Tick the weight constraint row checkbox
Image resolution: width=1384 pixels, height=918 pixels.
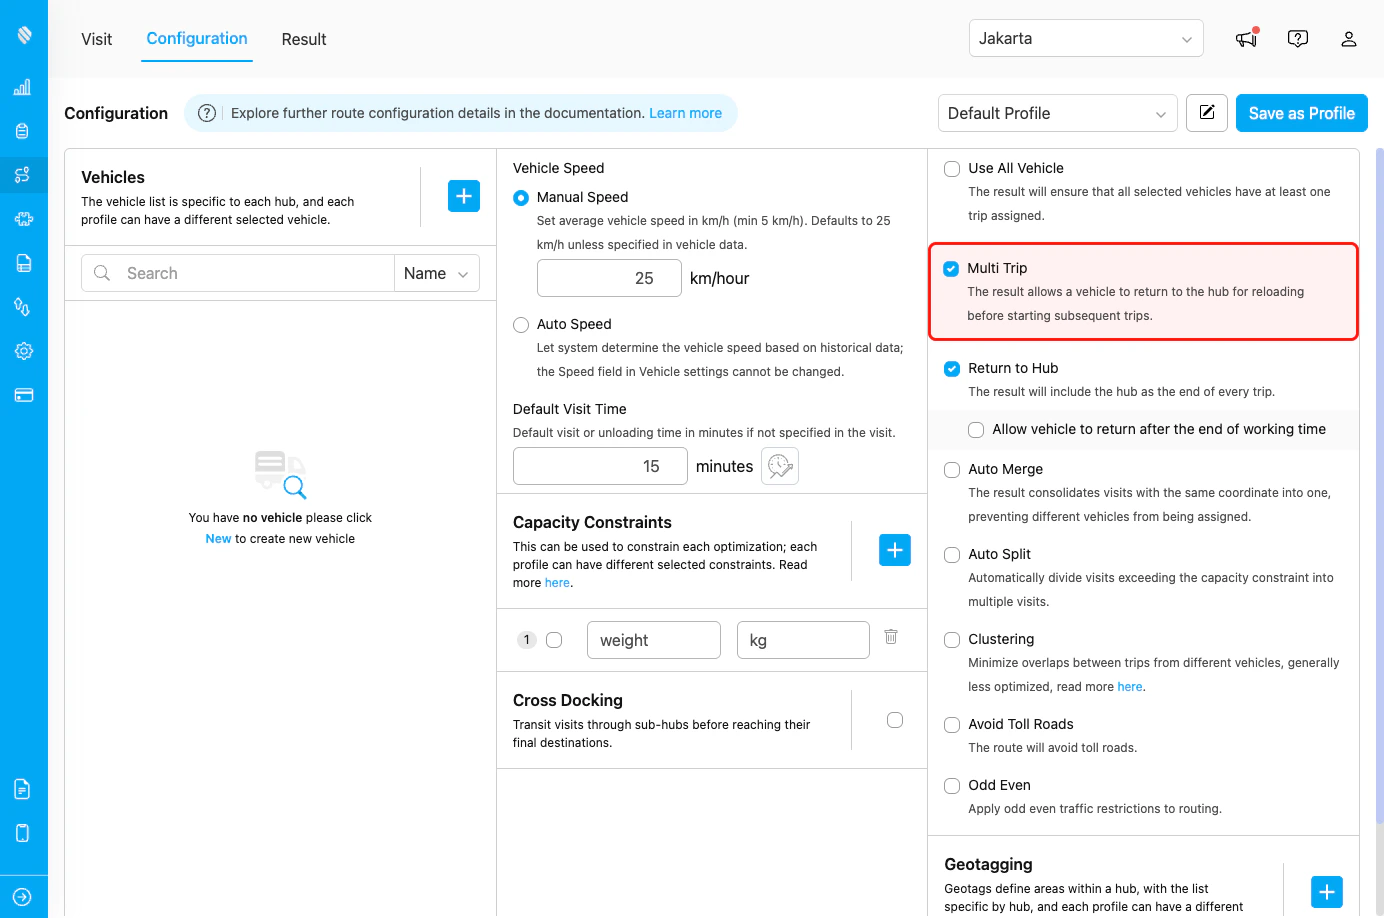tap(554, 640)
